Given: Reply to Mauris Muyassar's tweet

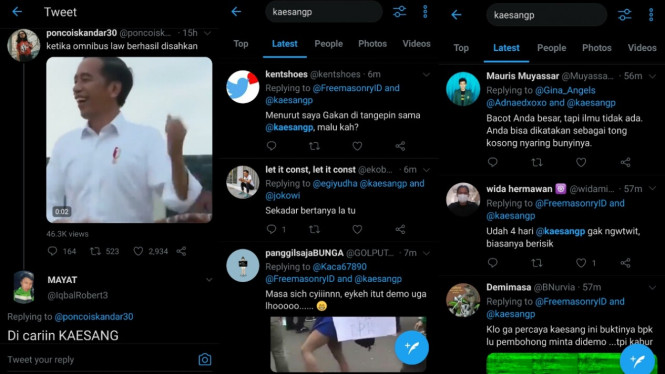Looking at the screenshot, I should coord(492,162).
